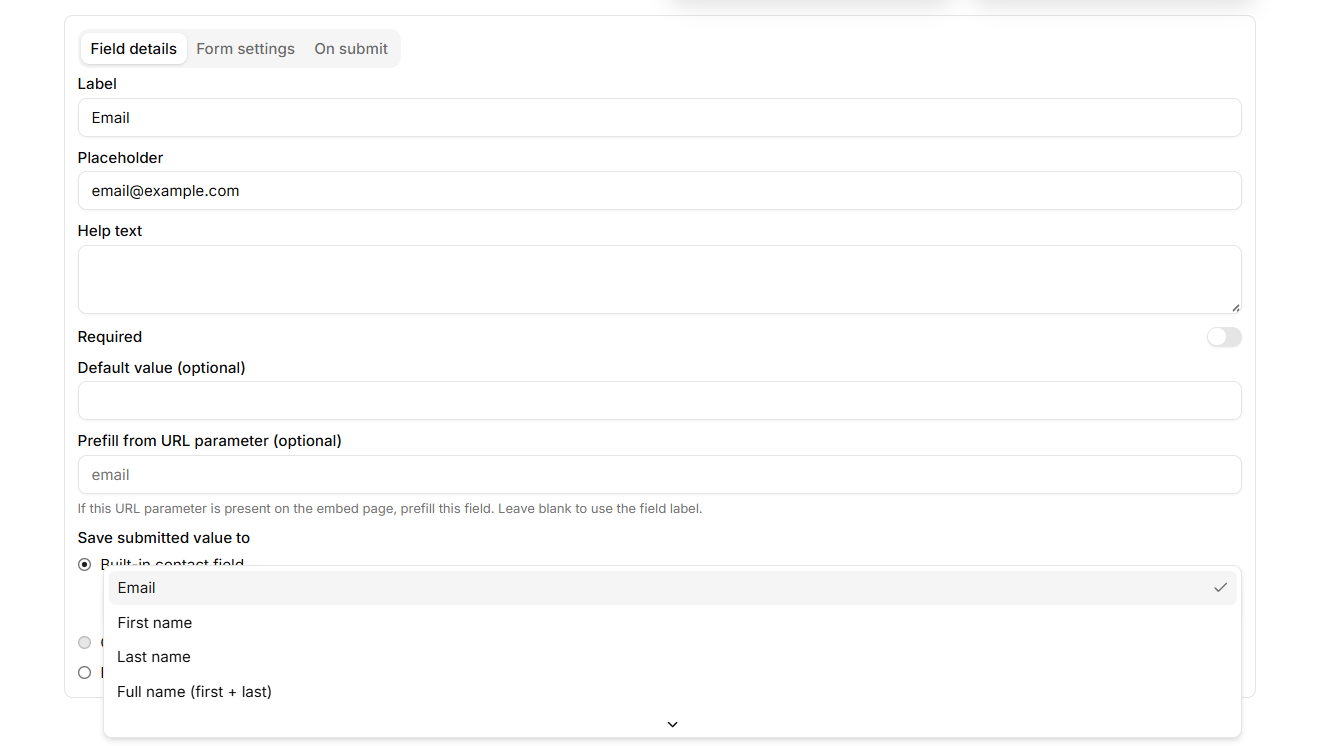Screen dimensions: 1318x746
Task: Click the Default value input field
Action: [x=660, y=401]
